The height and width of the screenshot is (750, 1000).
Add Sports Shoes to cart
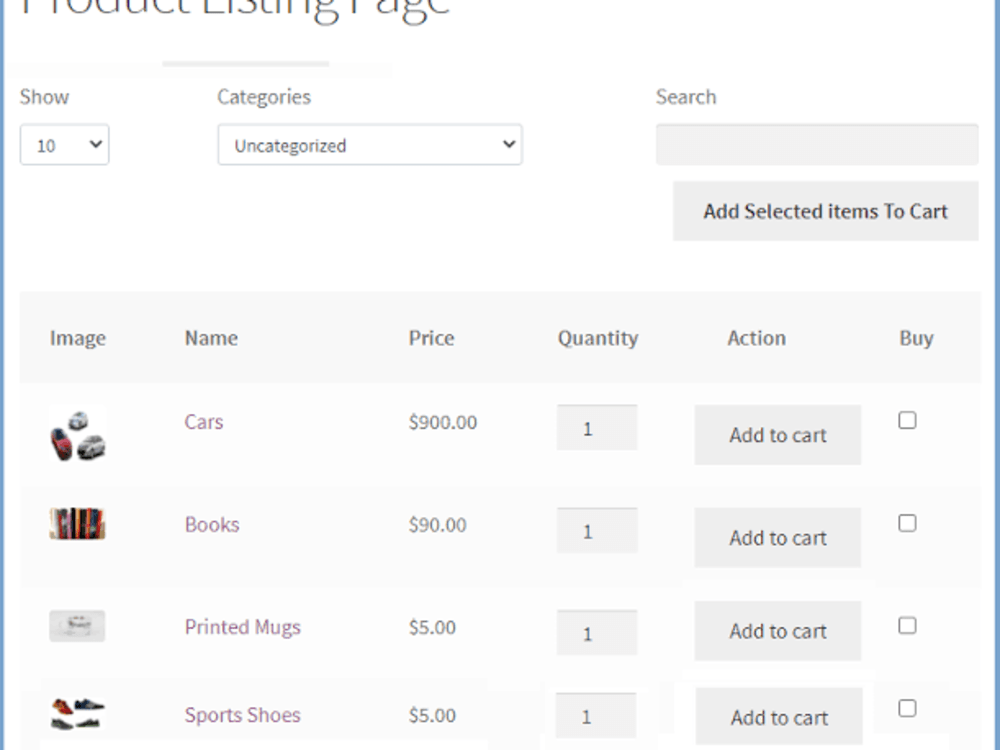[779, 717]
